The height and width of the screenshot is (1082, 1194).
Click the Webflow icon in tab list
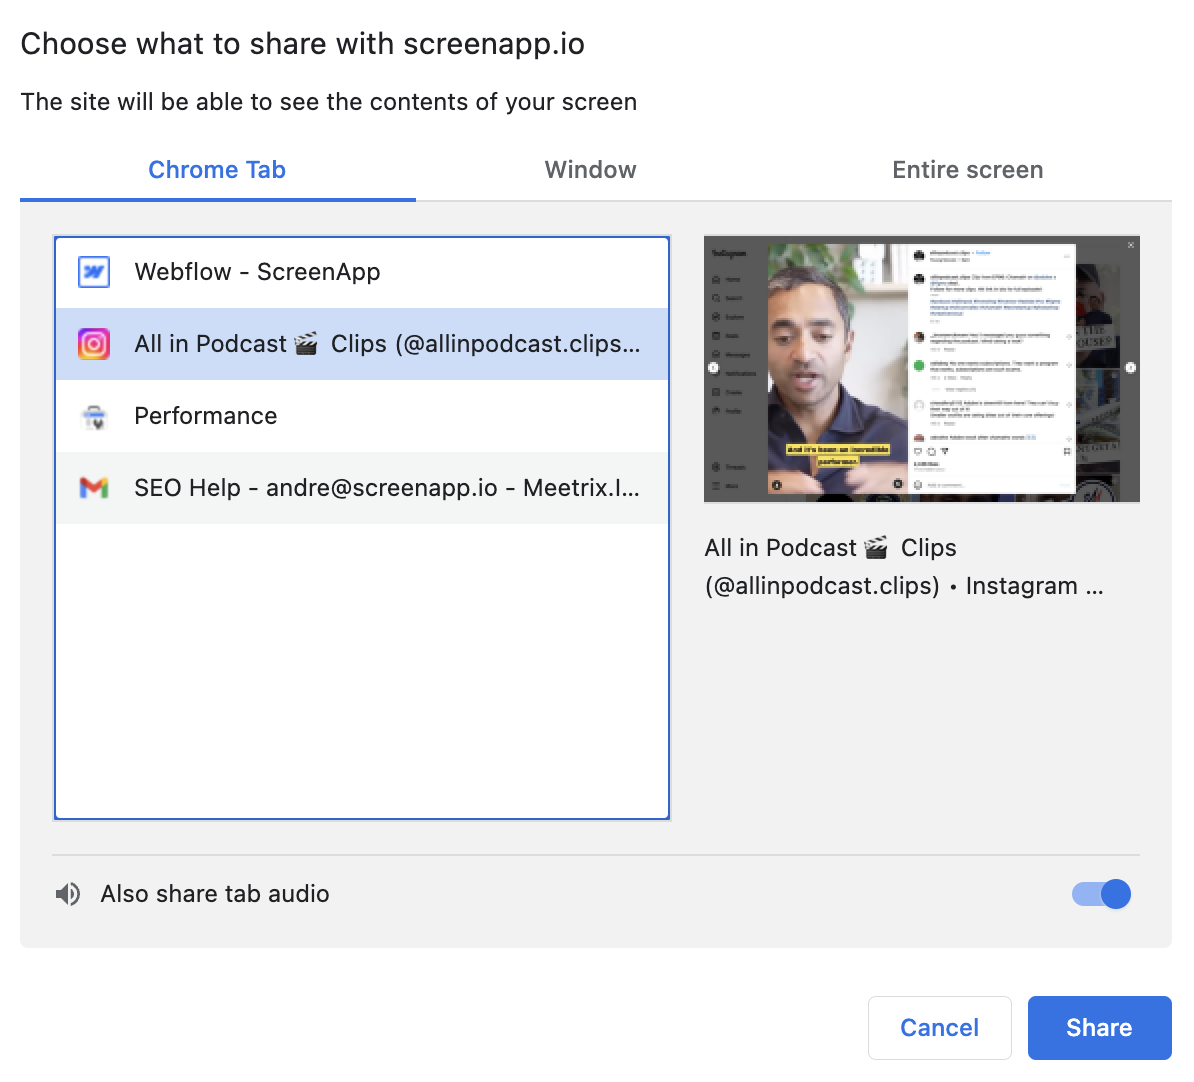point(94,272)
